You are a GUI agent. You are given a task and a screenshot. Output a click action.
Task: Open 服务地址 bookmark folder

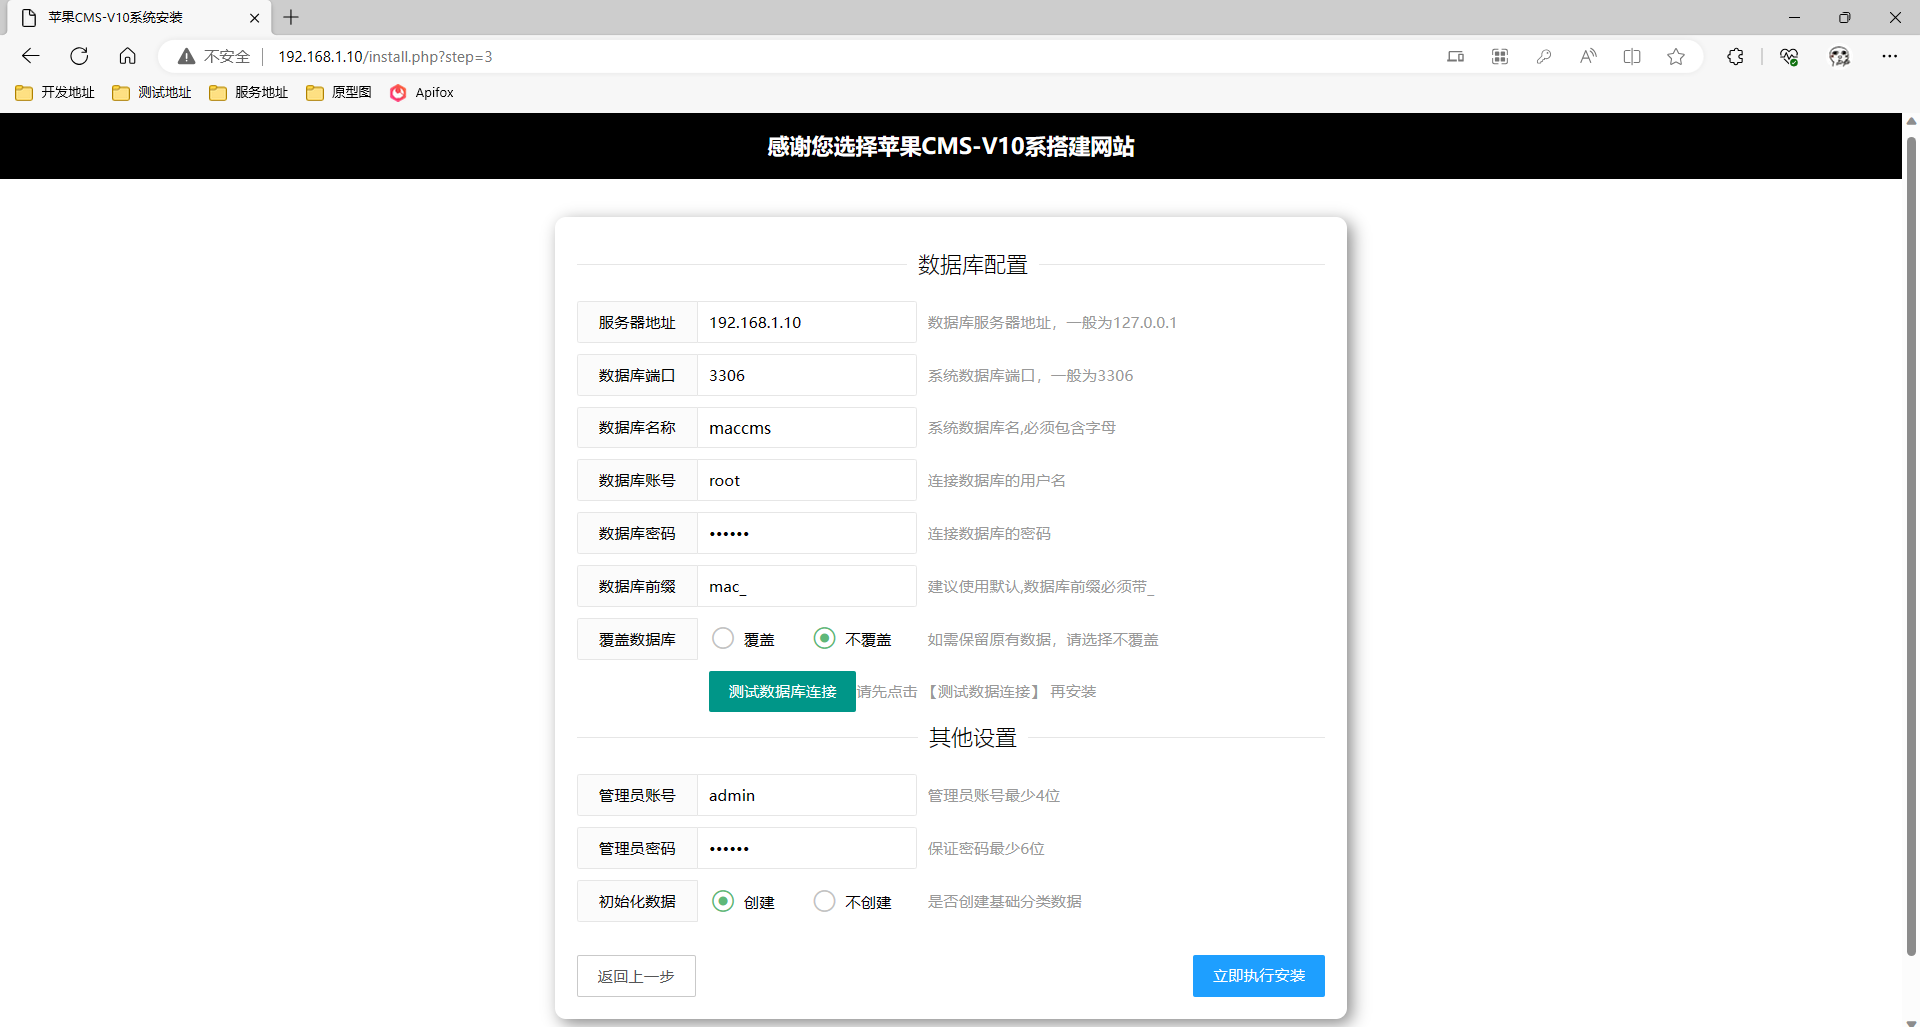[249, 92]
